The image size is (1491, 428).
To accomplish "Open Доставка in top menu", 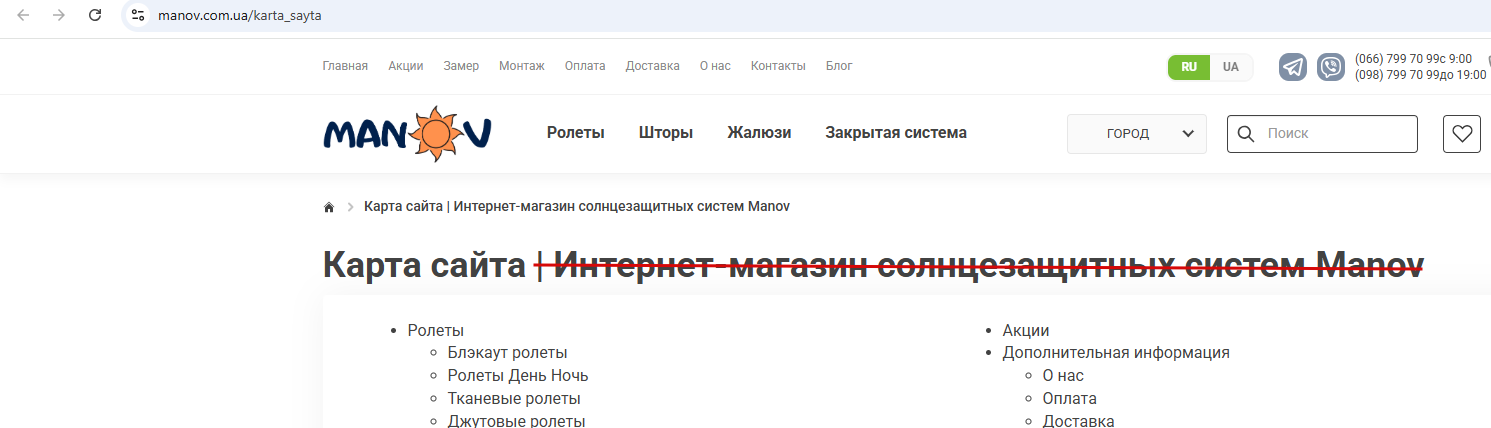I will point(653,66).
